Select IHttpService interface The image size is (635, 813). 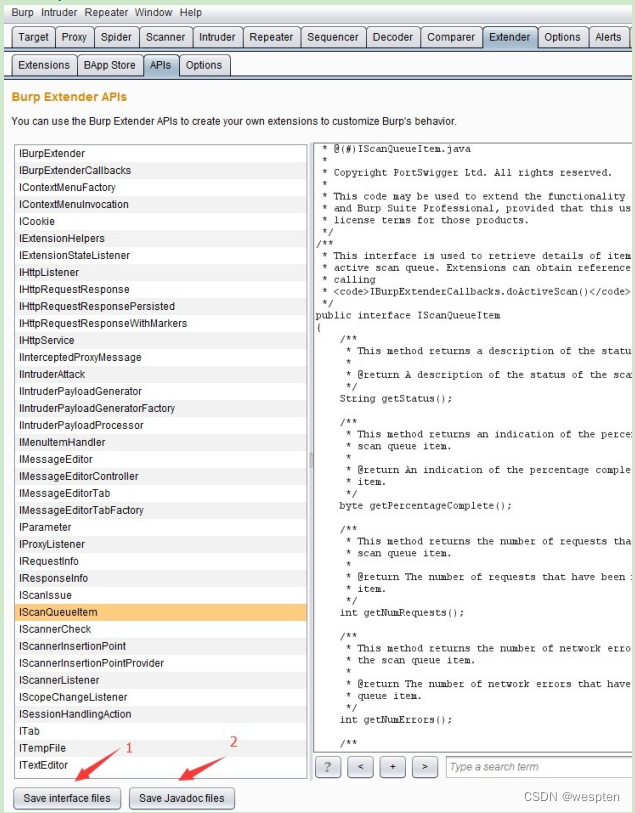pos(161,341)
